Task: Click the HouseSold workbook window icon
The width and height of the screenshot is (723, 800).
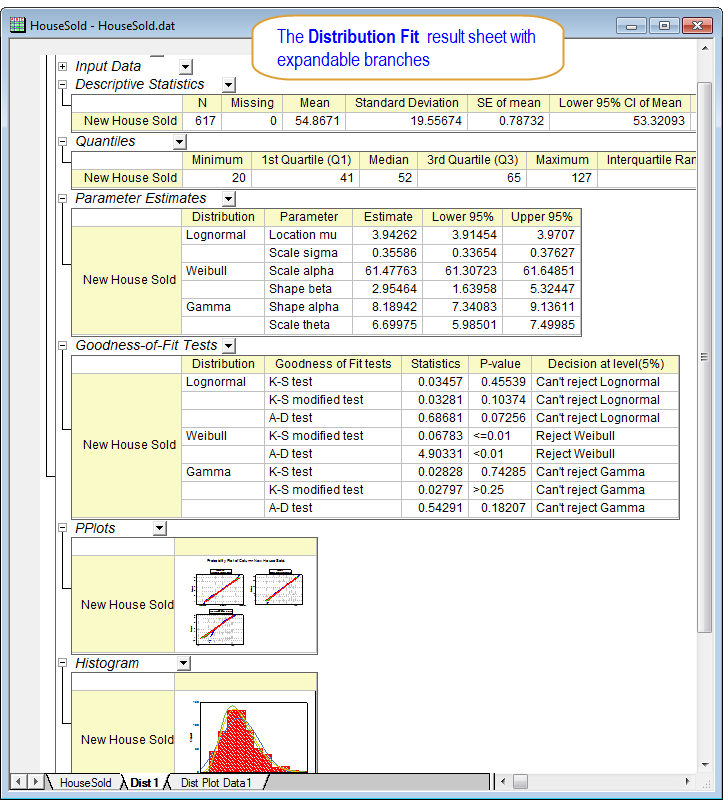Action: coord(17,24)
